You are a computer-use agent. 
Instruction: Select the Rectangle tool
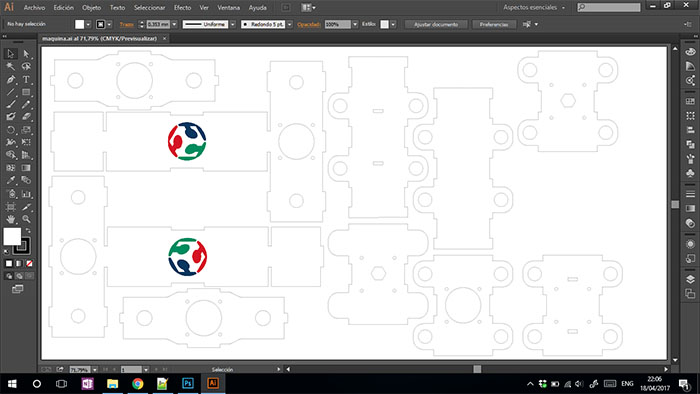click(26, 92)
